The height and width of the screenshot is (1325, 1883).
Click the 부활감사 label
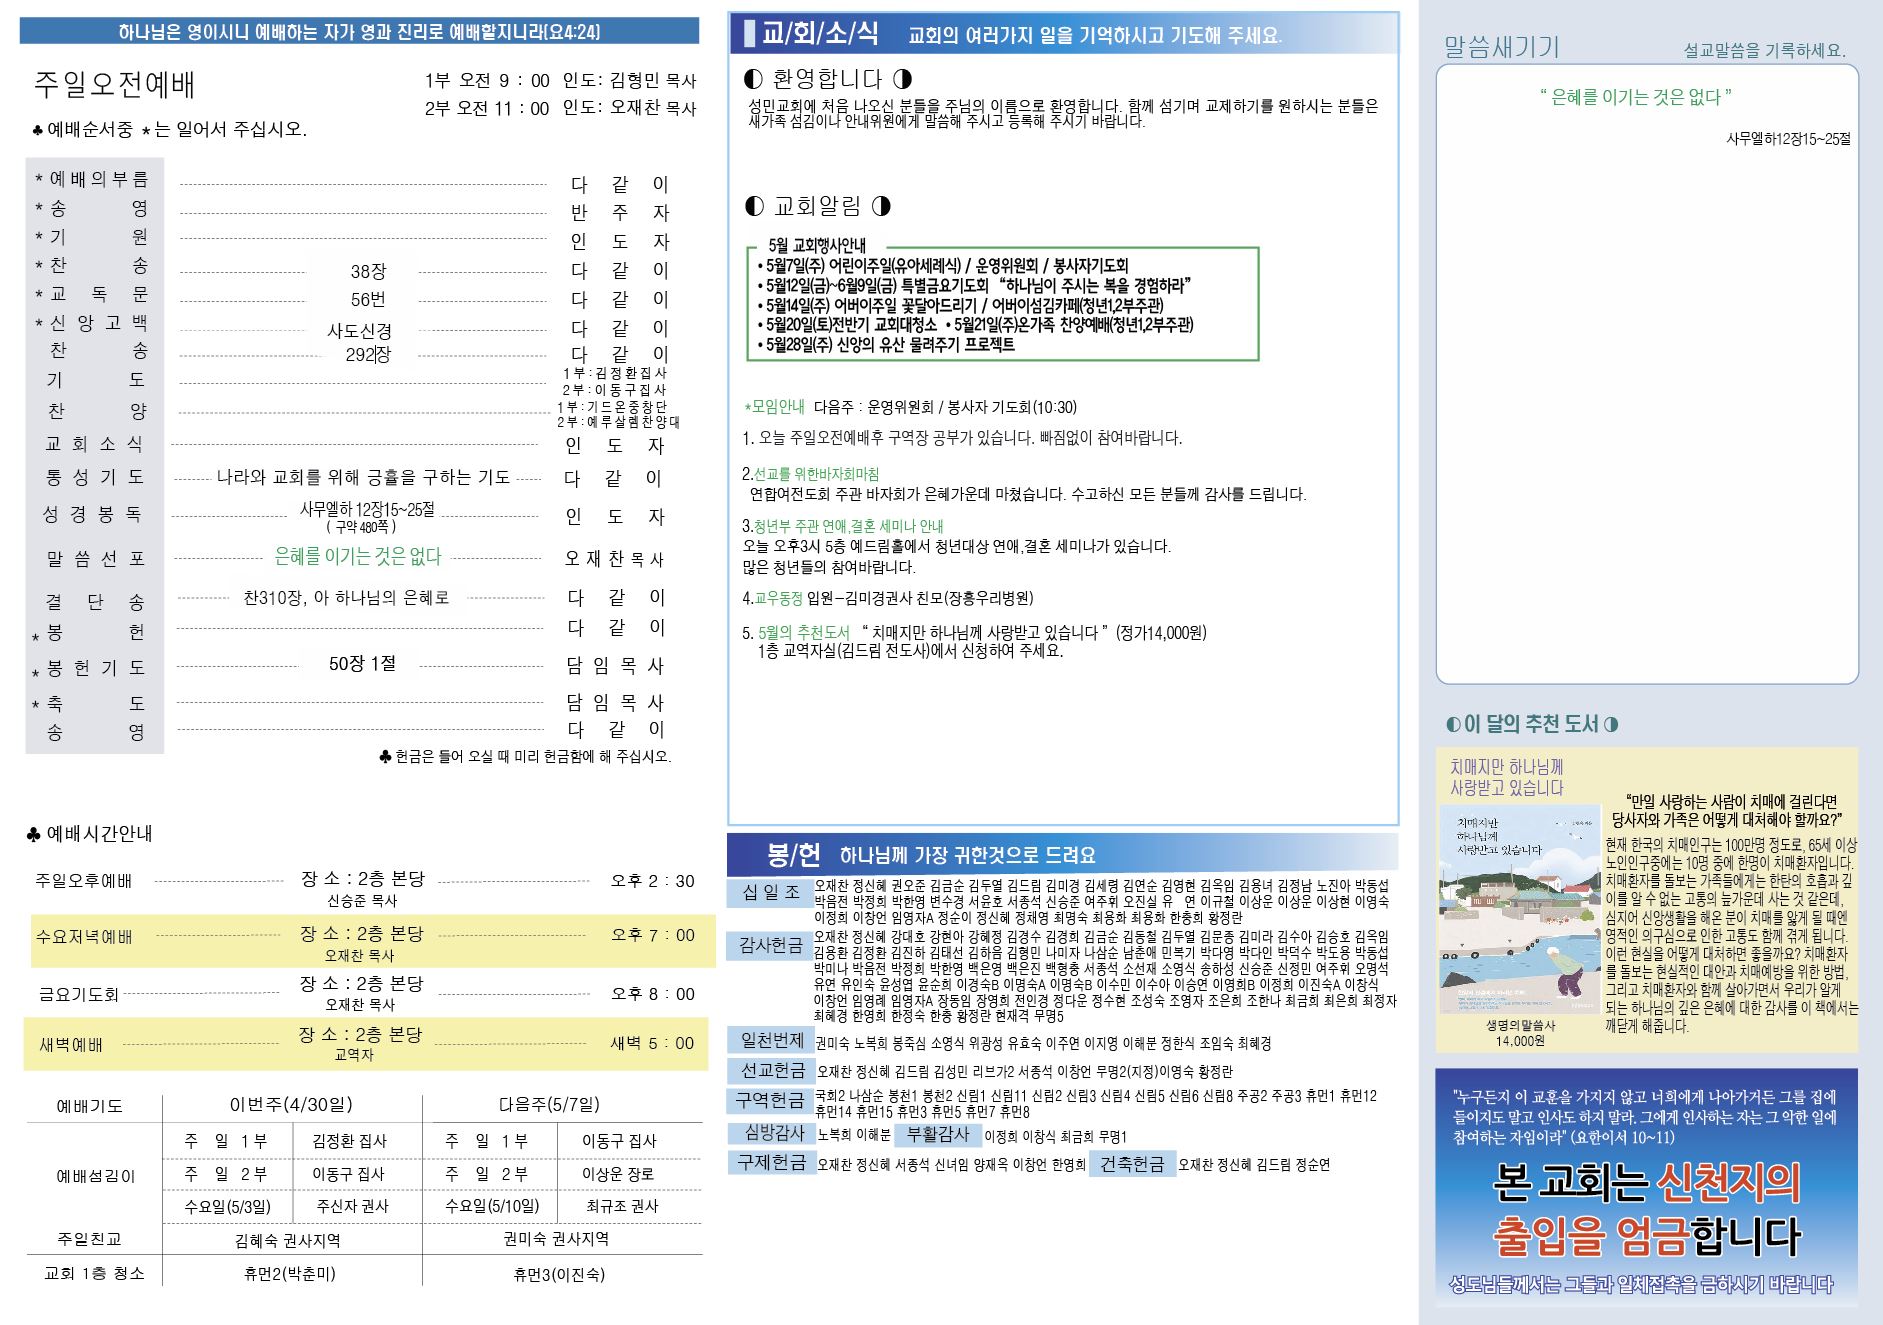[938, 1134]
